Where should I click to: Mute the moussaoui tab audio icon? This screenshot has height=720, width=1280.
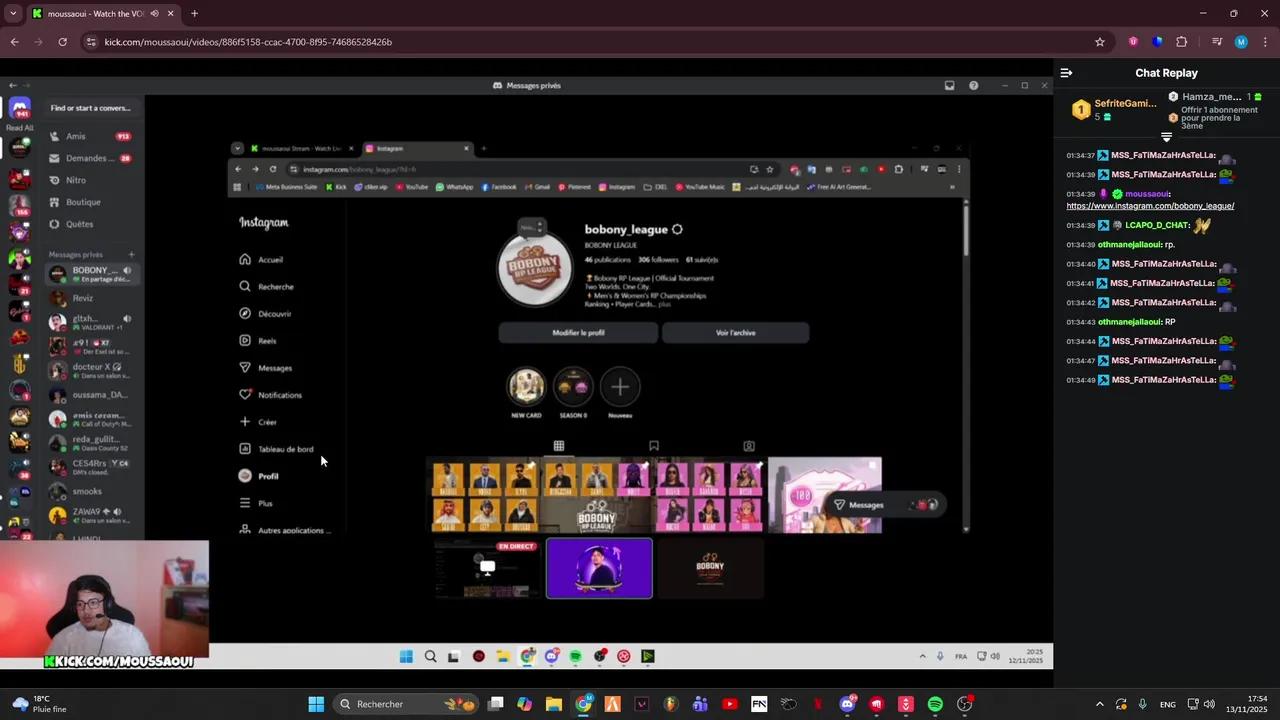[154, 14]
